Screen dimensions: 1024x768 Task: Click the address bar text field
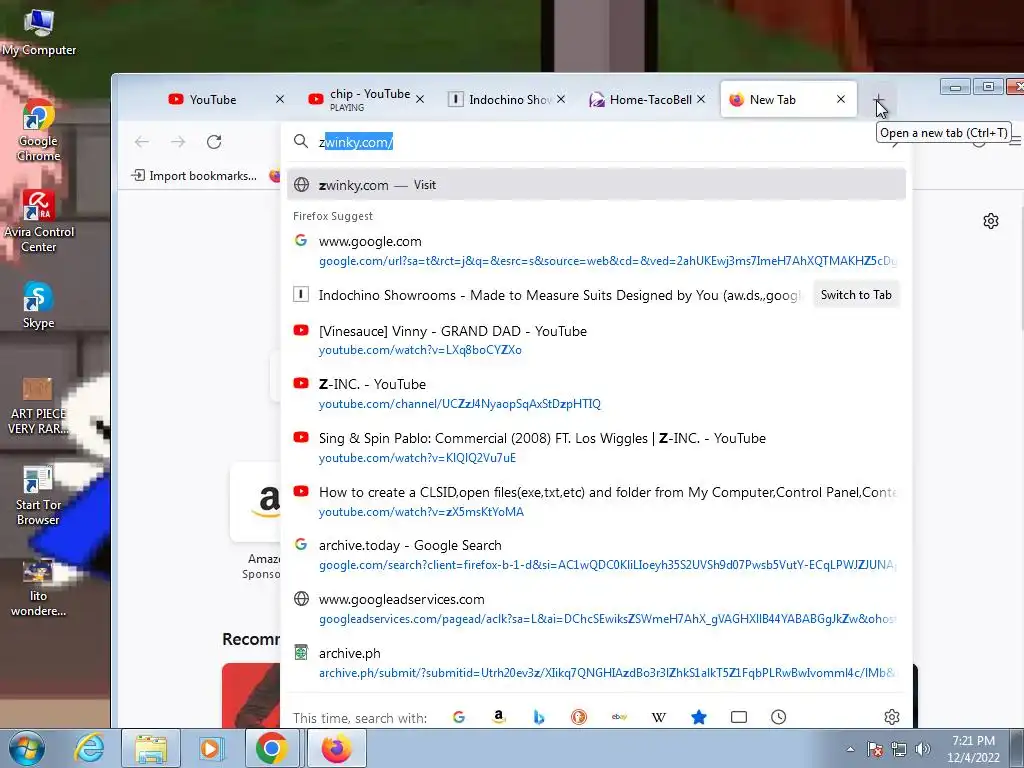596,142
